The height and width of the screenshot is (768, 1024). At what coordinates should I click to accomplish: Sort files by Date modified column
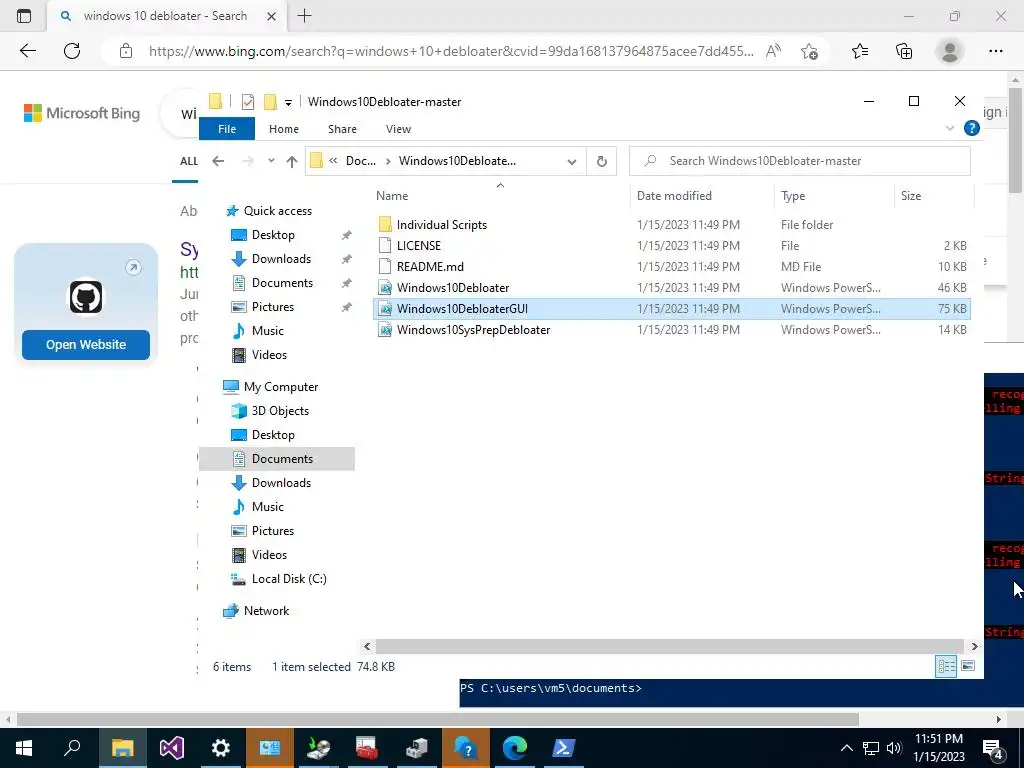[x=674, y=196]
